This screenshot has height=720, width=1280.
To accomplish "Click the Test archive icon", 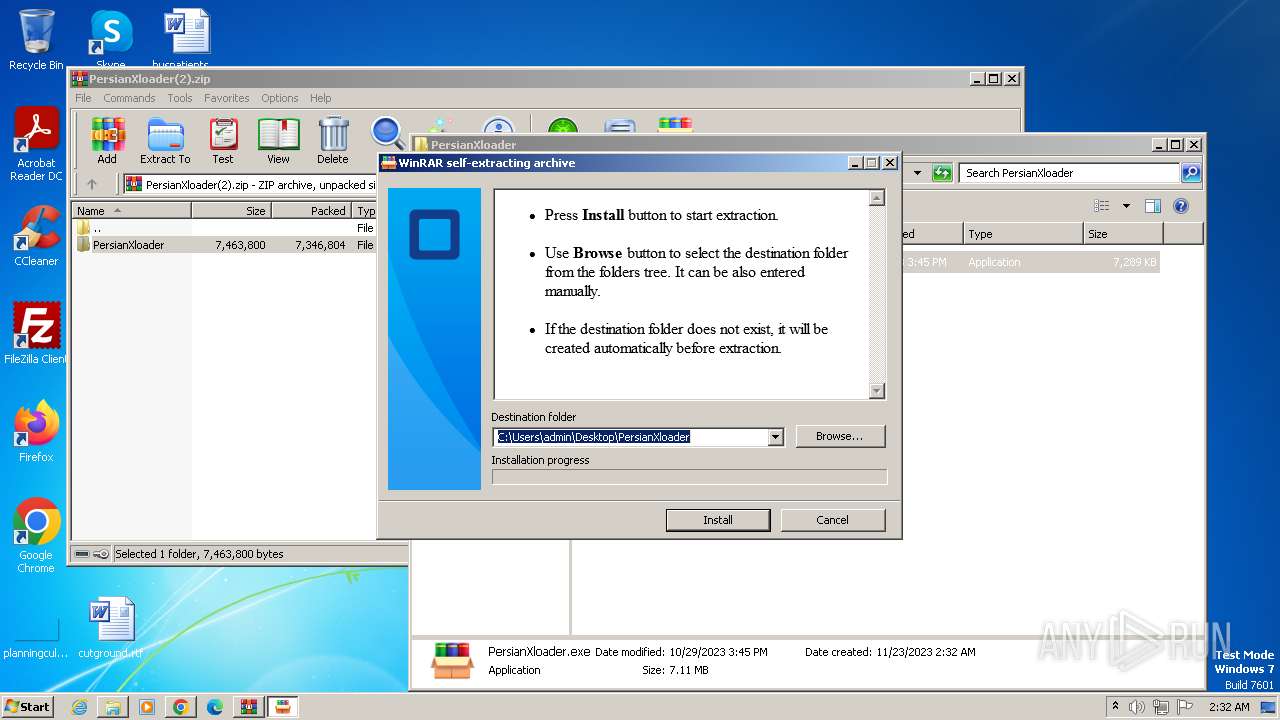I will [x=223, y=140].
